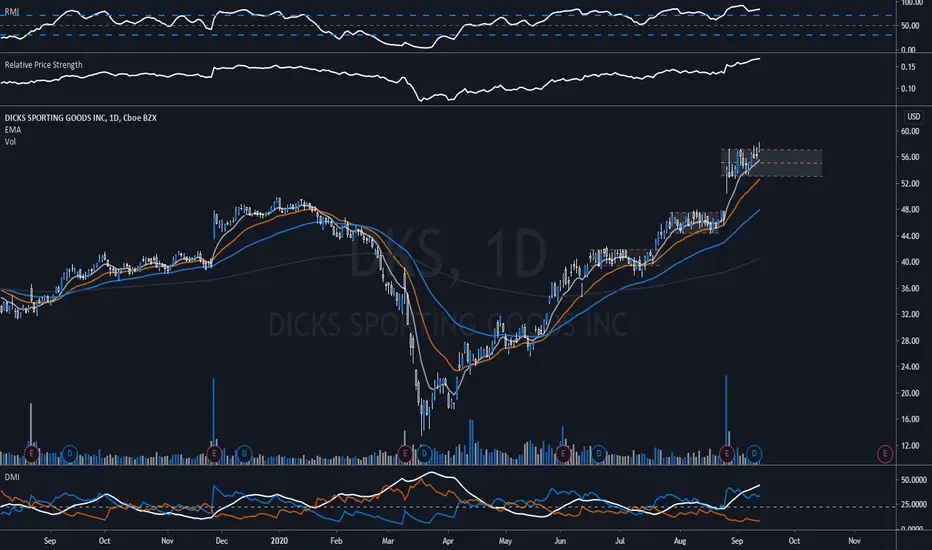This screenshot has width=932, height=550.
Task: Click the 2020 label on time axis
Action: tap(279, 540)
